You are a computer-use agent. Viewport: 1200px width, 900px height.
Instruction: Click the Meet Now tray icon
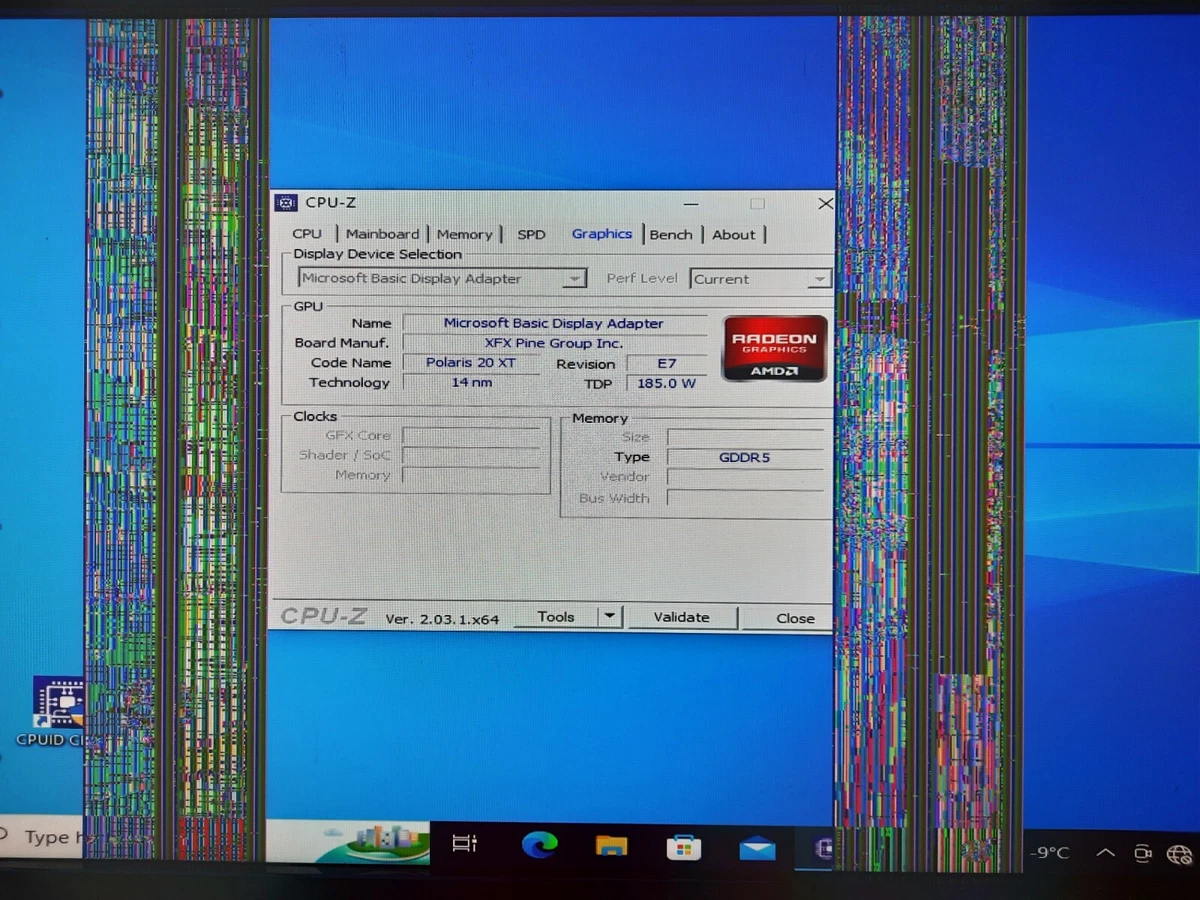coord(1142,853)
